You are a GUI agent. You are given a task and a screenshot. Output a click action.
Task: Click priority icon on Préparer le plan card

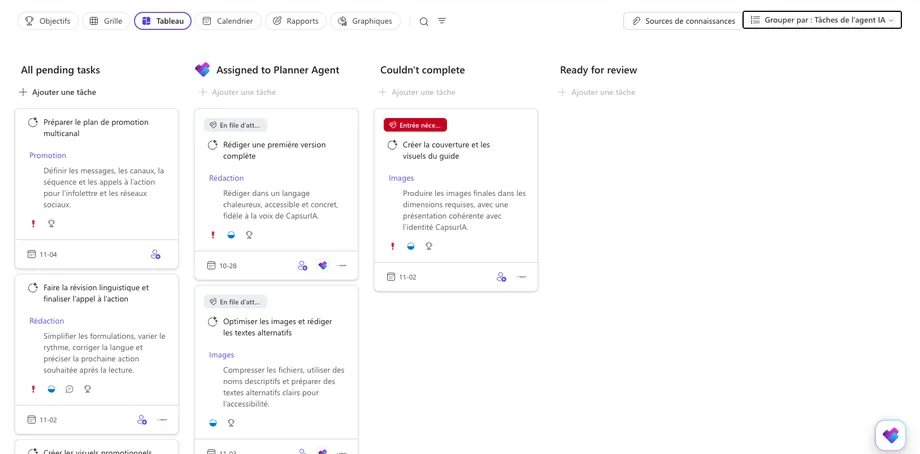click(33, 223)
